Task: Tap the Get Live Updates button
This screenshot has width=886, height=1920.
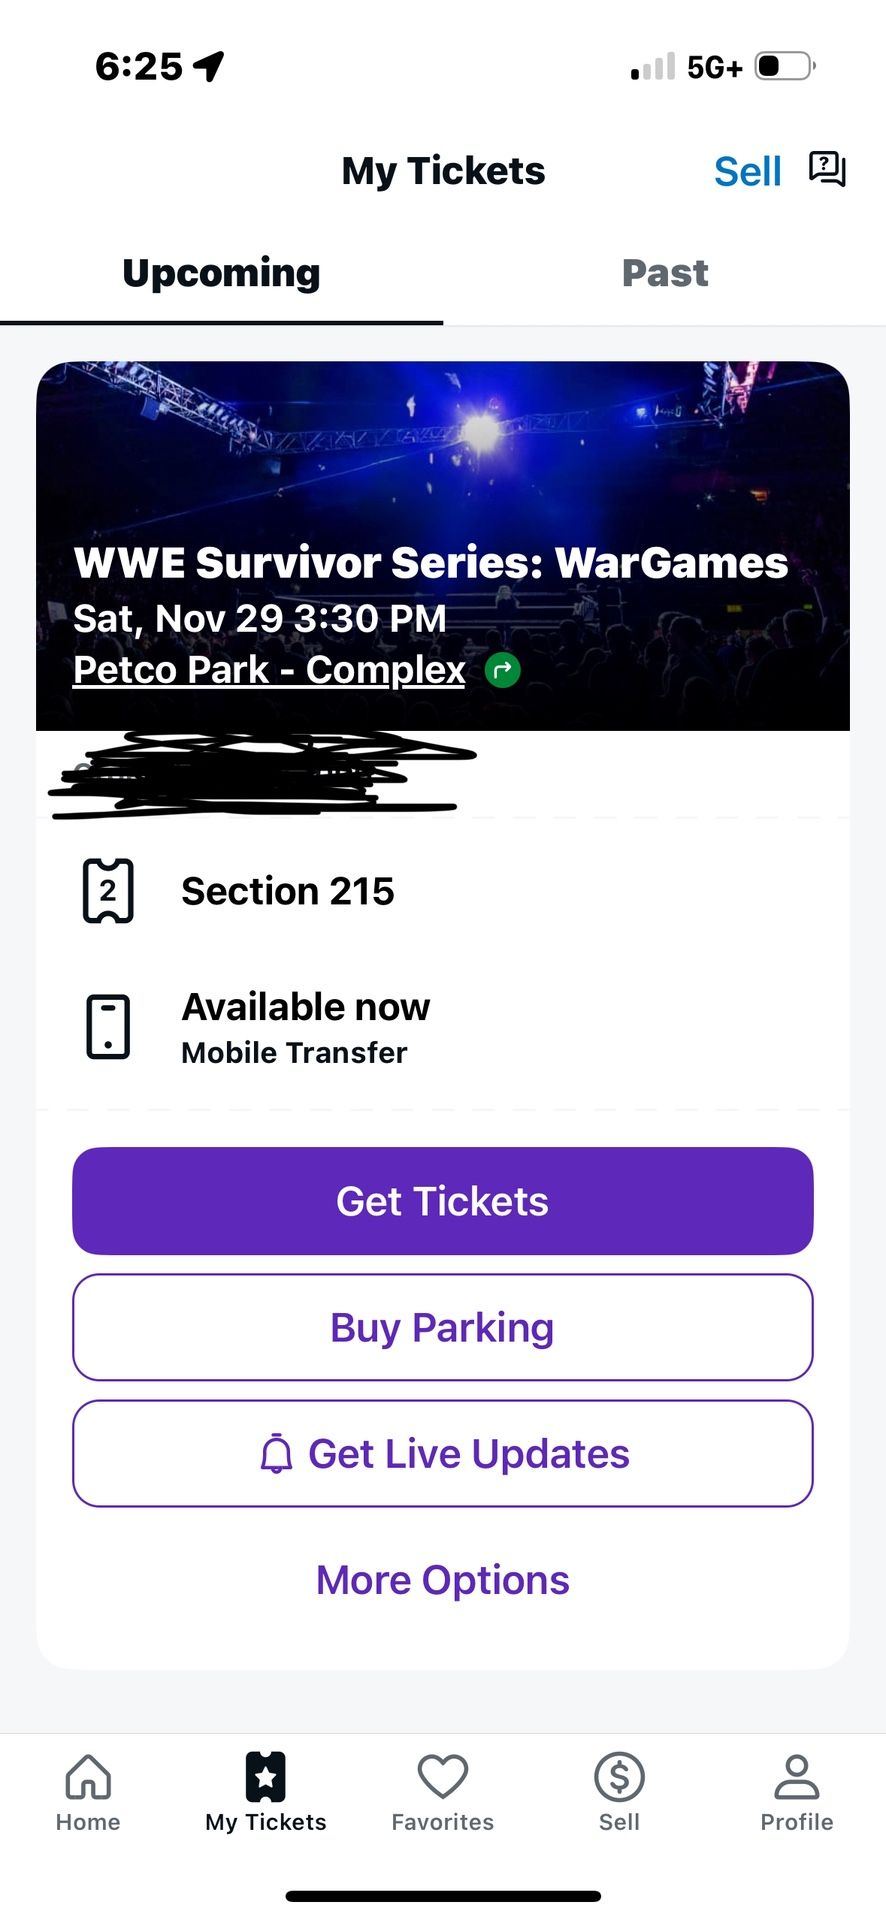Action: click(x=442, y=1453)
